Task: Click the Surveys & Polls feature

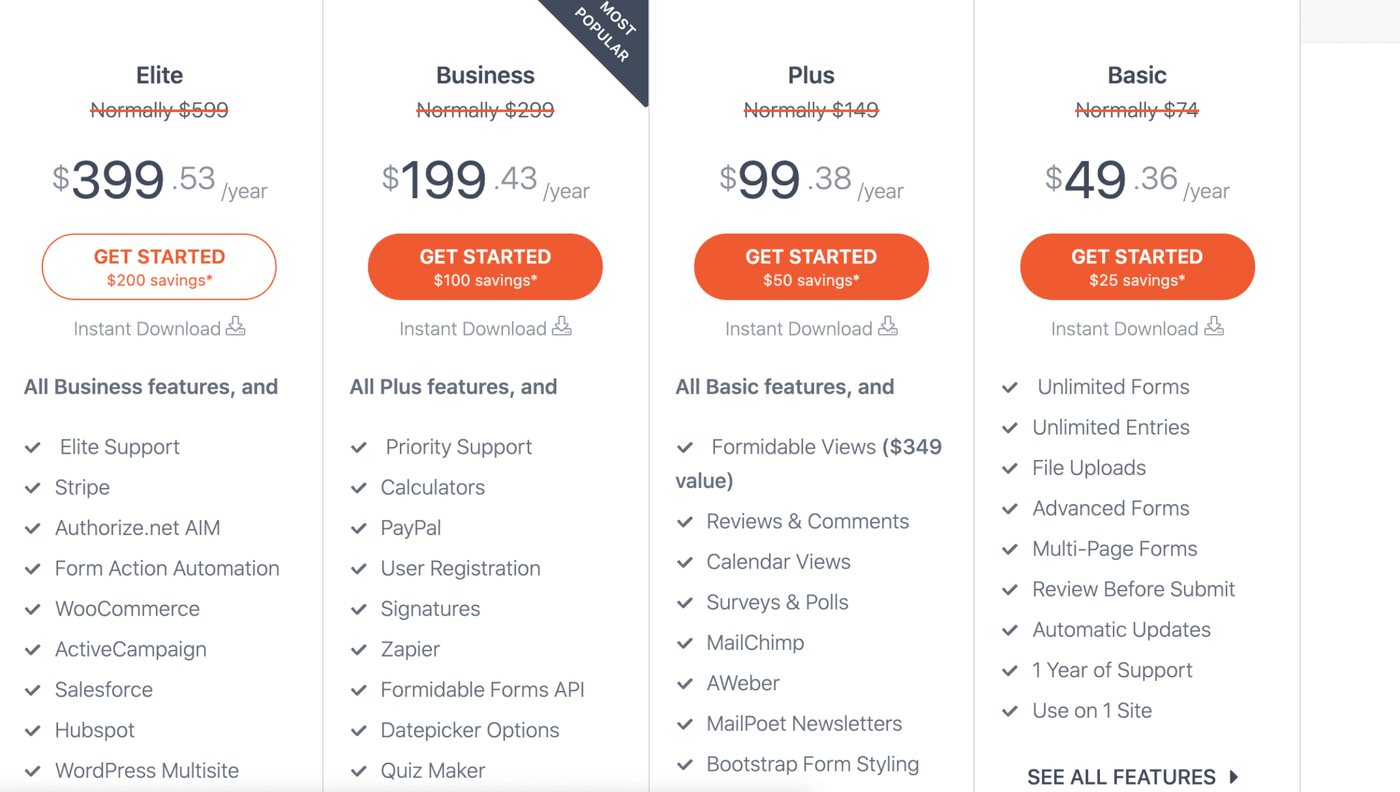Action: tap(777, 602)
